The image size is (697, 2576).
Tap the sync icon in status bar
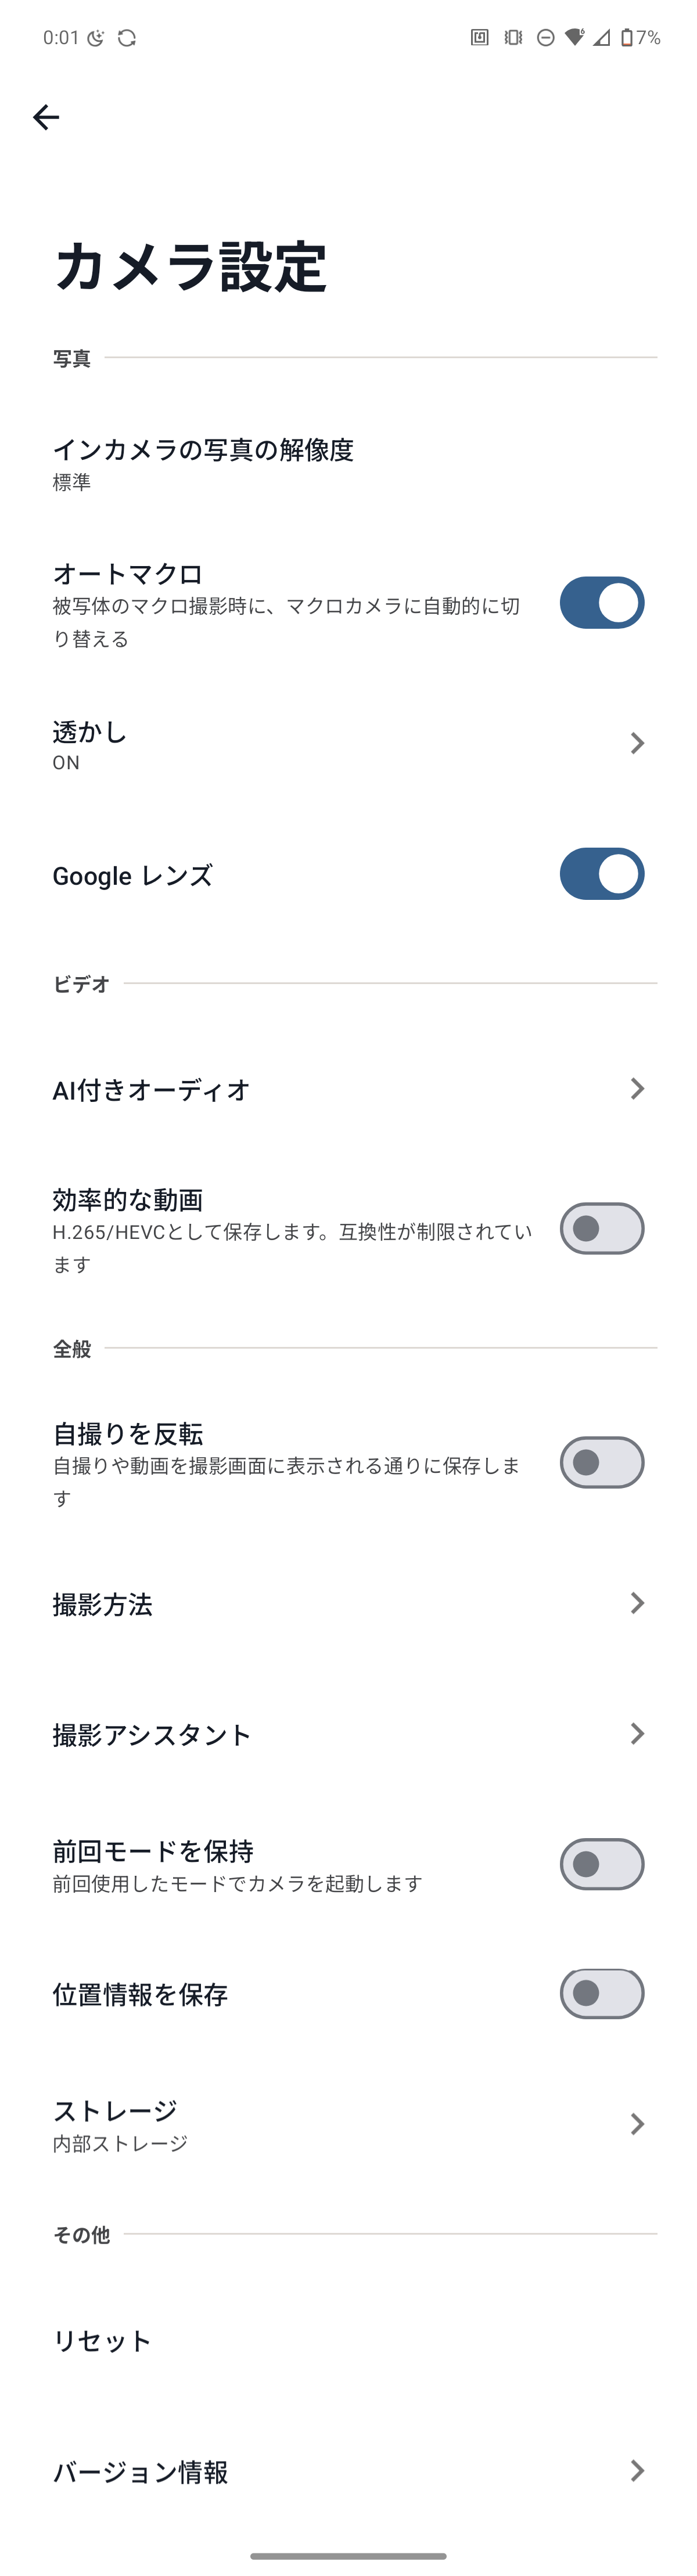pos(127,38)
